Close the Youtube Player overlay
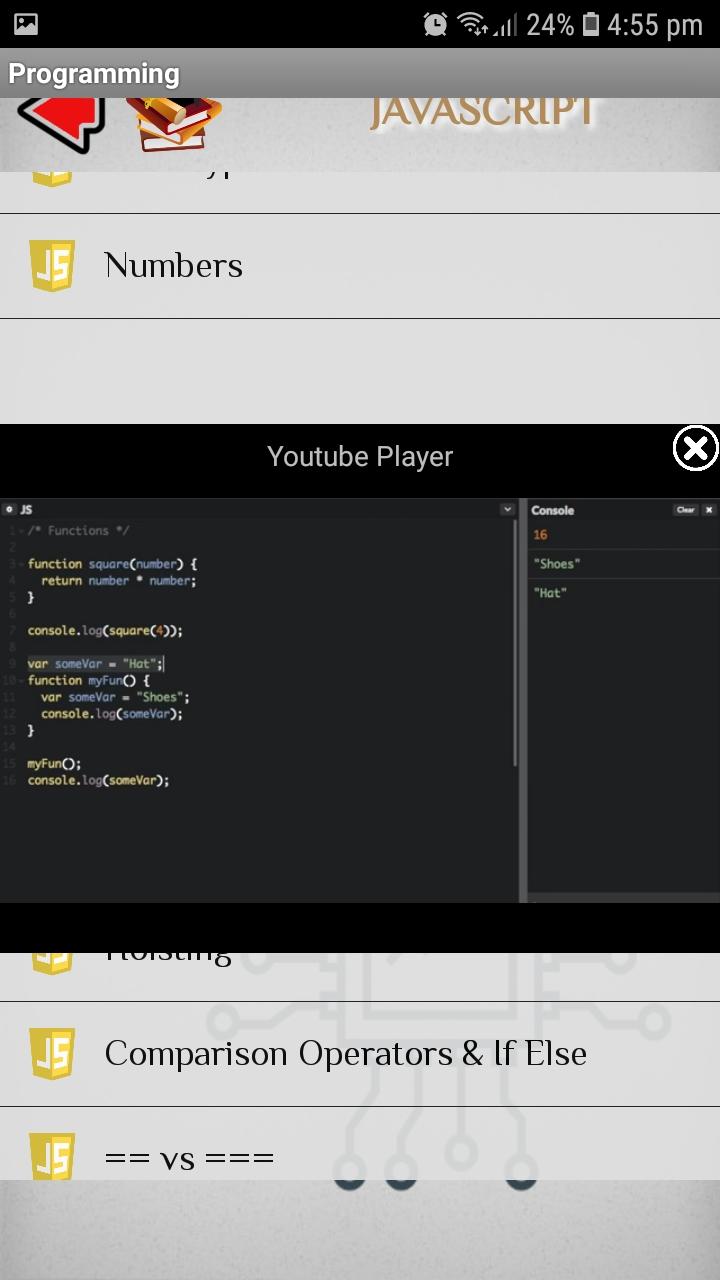Viewport: 720px width, 1280px height. pyautogui.click(x=695, y=449)
